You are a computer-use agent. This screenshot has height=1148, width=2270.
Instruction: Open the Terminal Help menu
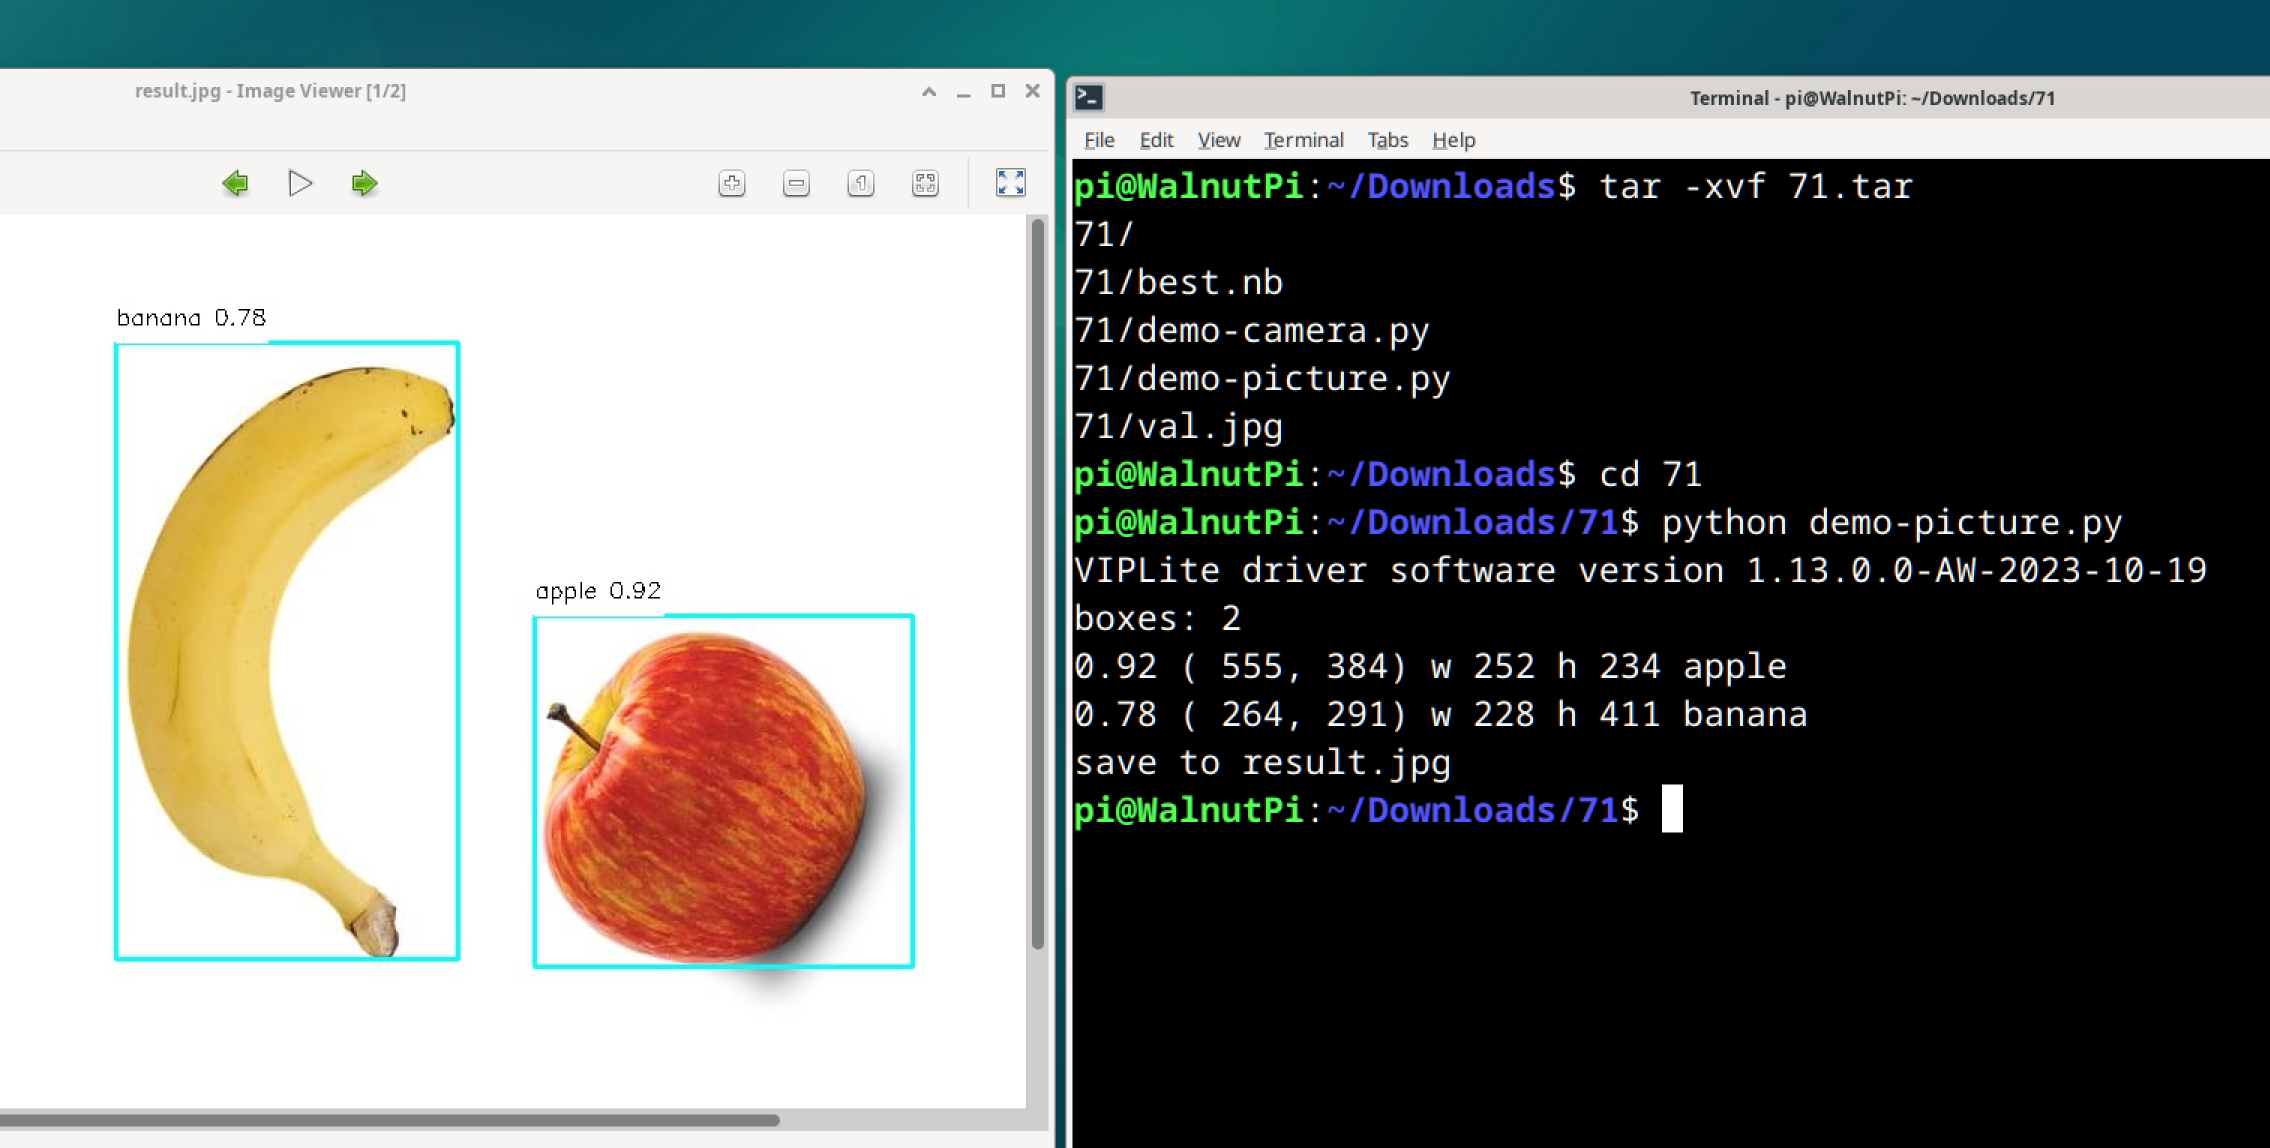(1453, 140)
